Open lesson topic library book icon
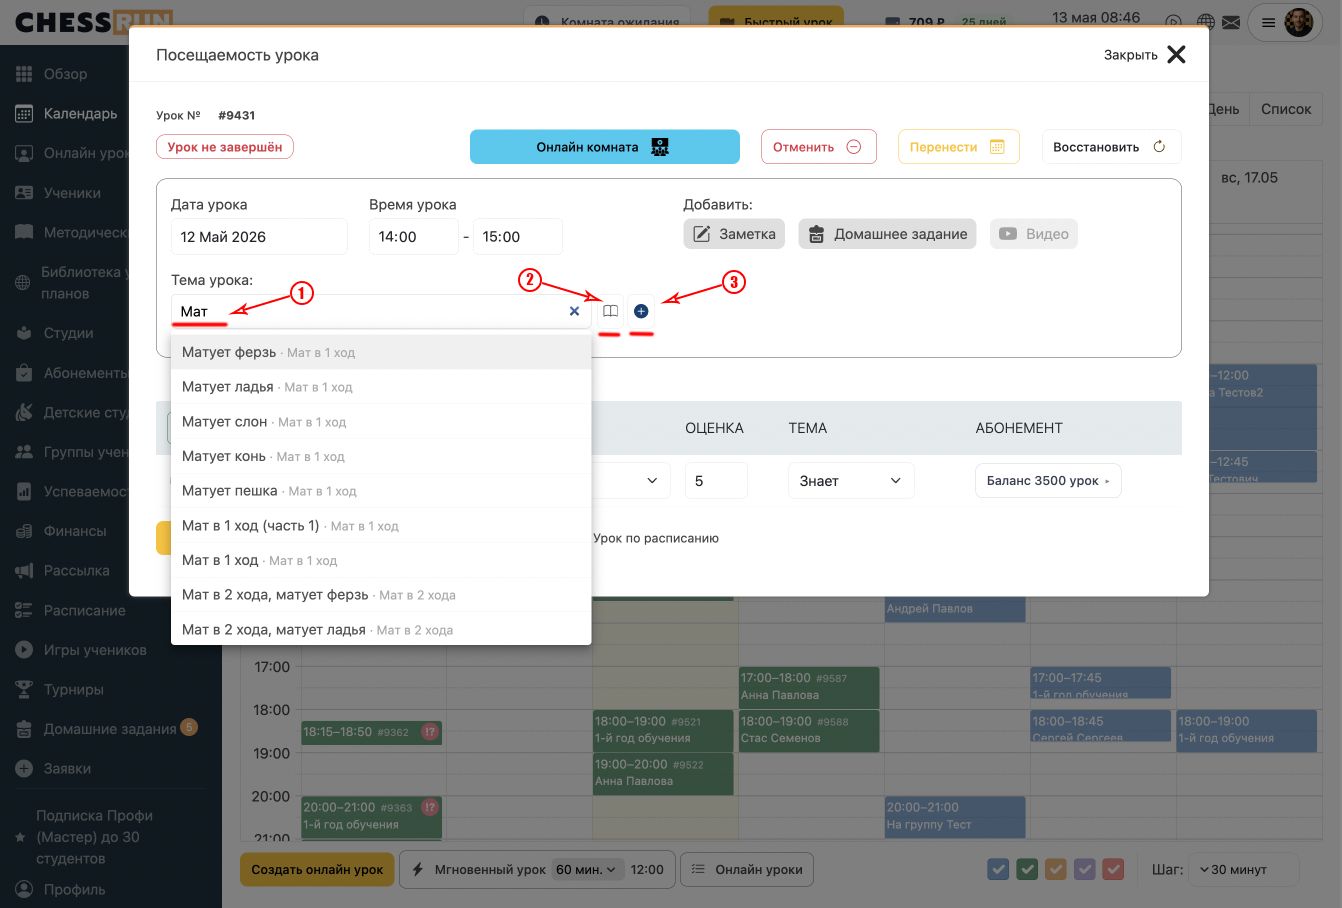1342x908 pixels. click(610, 311)
